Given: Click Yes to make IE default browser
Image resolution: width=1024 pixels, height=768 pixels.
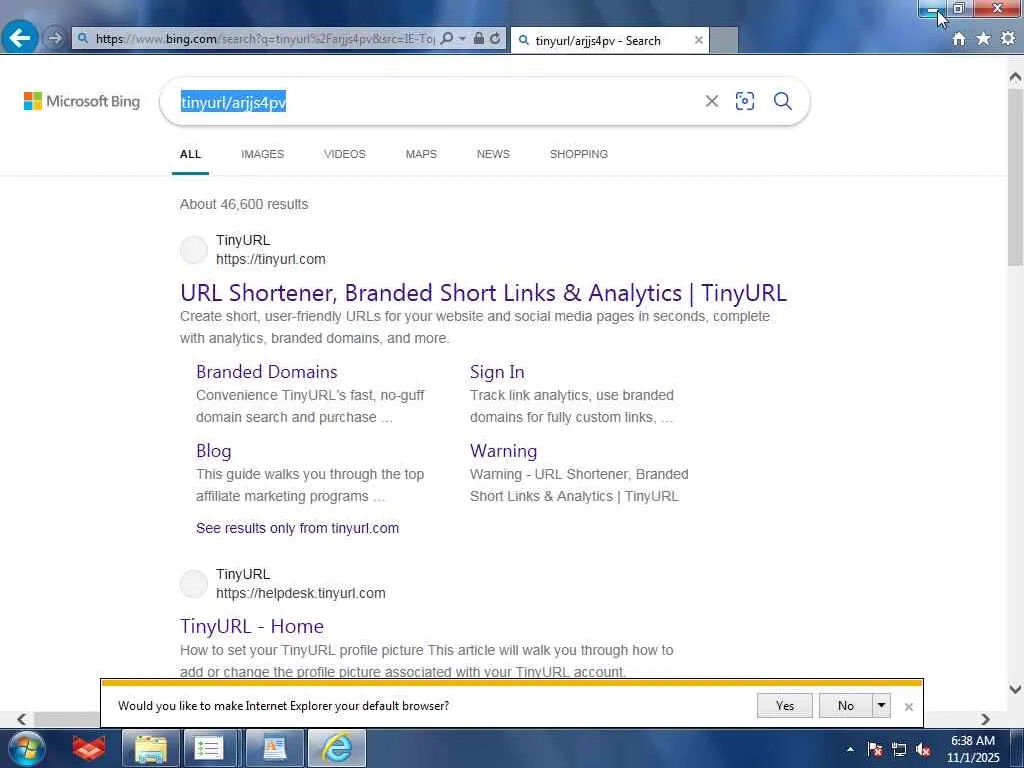Looking at the screenshot, I should pyautogui.click(x=785, y=705).
